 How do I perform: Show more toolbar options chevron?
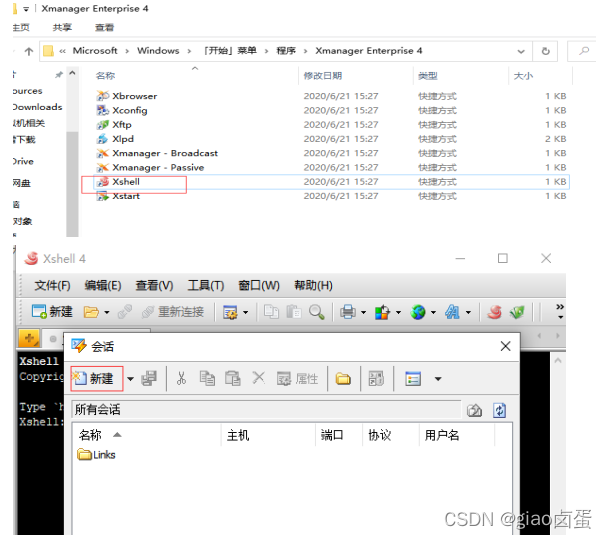point(560,311)
